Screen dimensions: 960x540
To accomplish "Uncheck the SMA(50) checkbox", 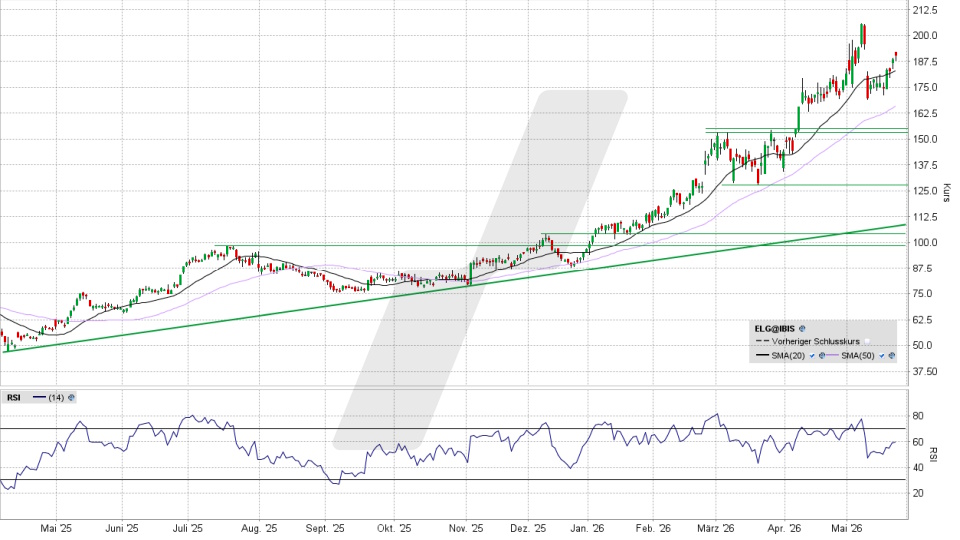I will point(882,356).
